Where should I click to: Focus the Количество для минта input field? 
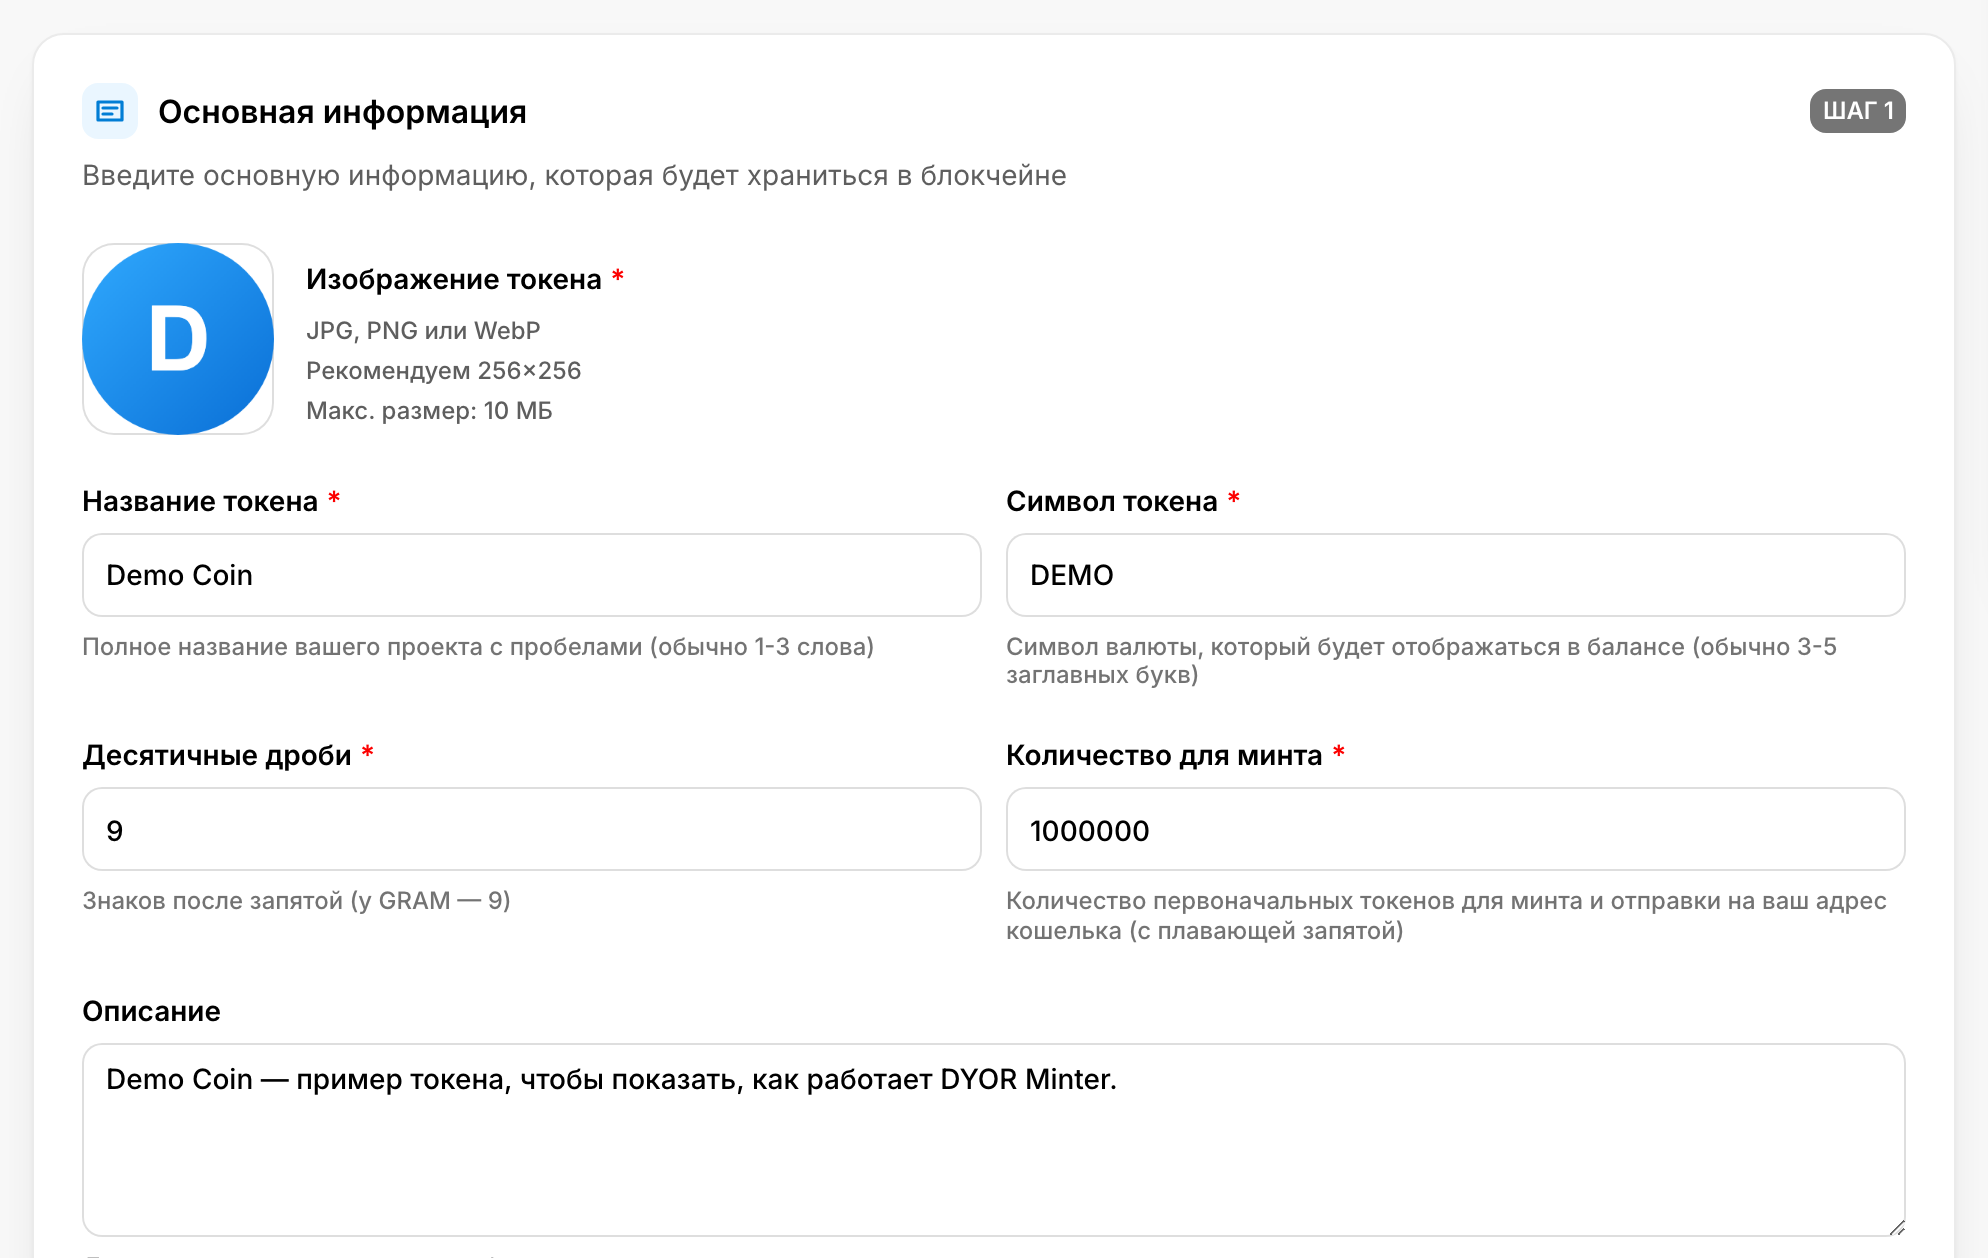(x=1455, y=829)
